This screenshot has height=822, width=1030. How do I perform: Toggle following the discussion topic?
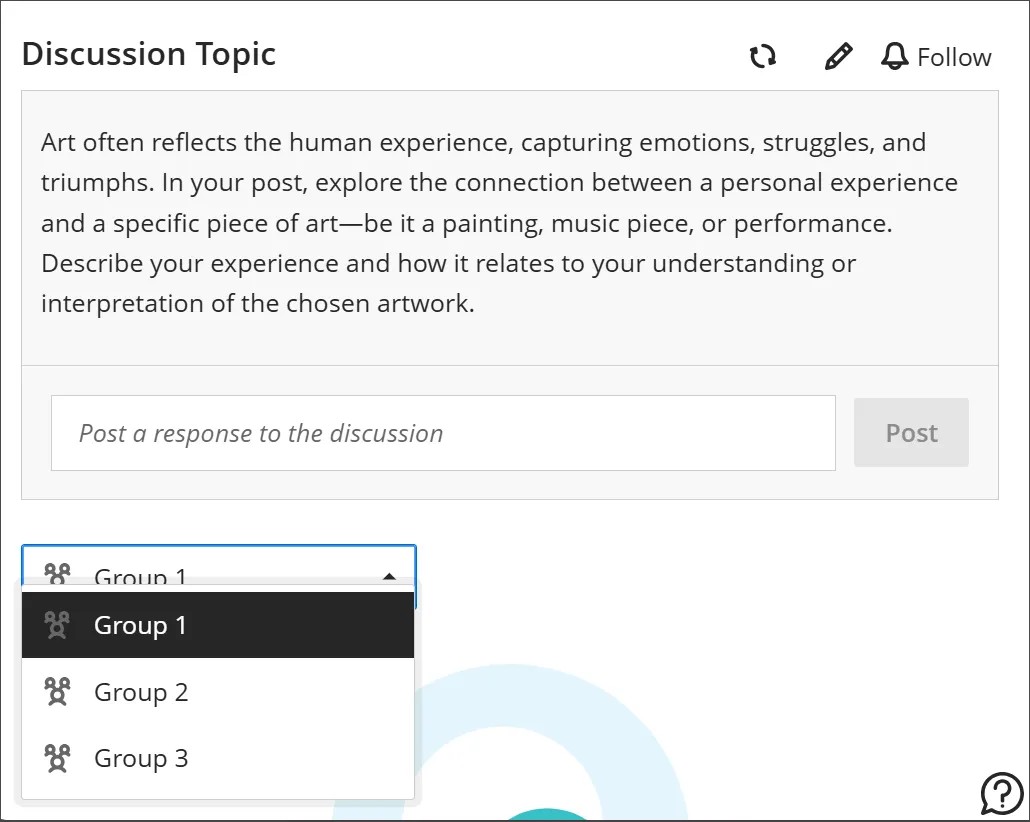[x=935, y=56]
